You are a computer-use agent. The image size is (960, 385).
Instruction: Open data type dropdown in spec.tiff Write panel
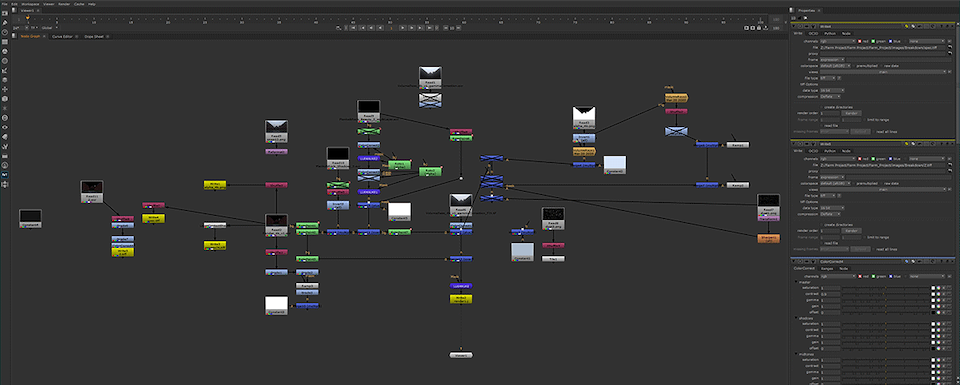(x=832, y=91)
